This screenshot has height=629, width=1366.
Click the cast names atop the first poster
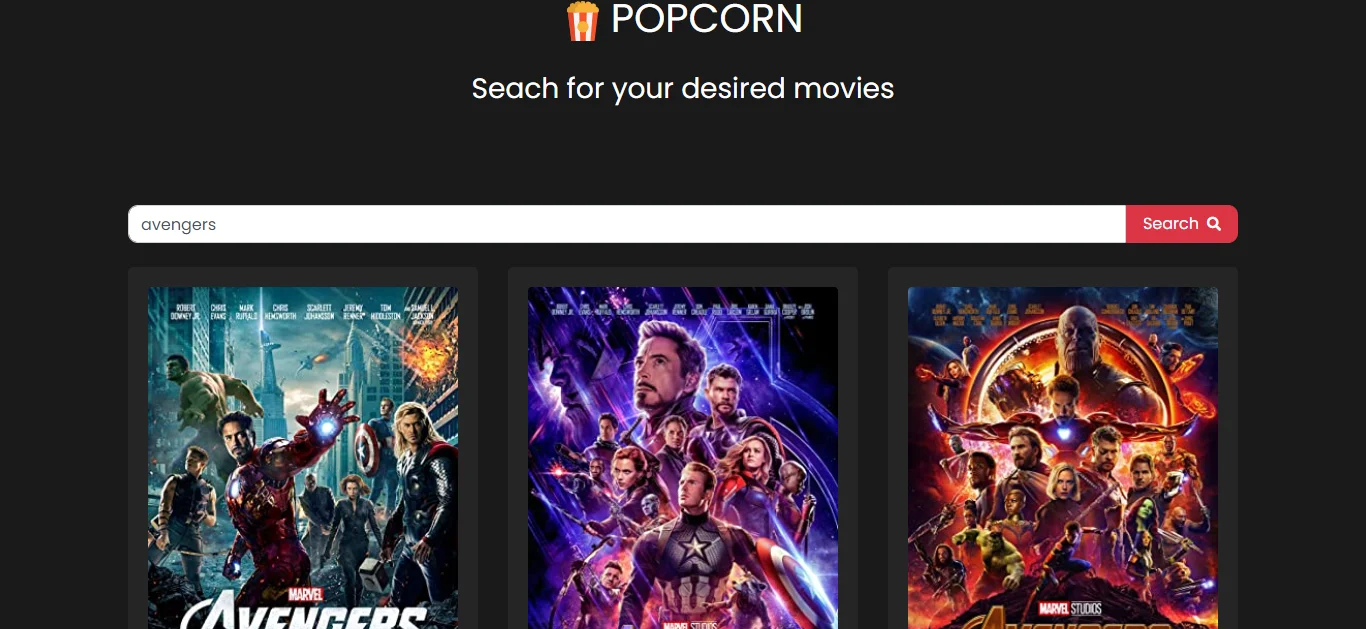coord(303,310)
